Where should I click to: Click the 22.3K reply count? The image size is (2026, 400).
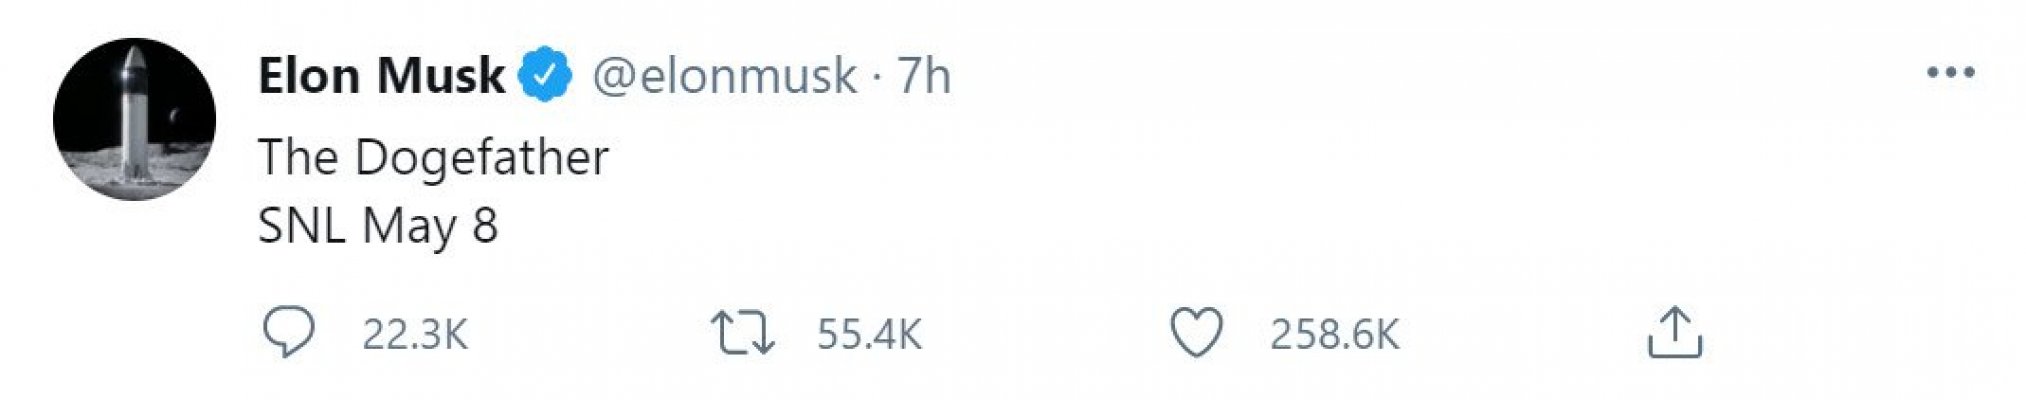pos(414,334)
